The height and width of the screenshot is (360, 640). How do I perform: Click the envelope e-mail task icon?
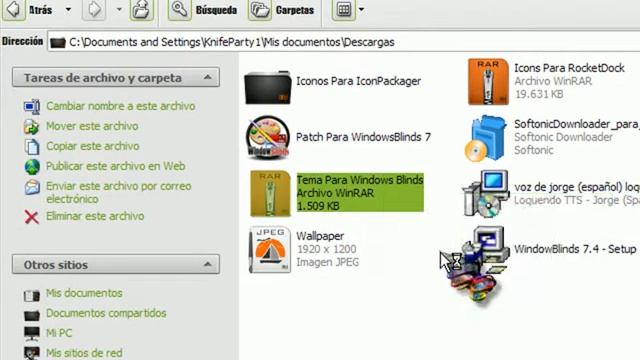pyautogui.click(x=32, y=187)
